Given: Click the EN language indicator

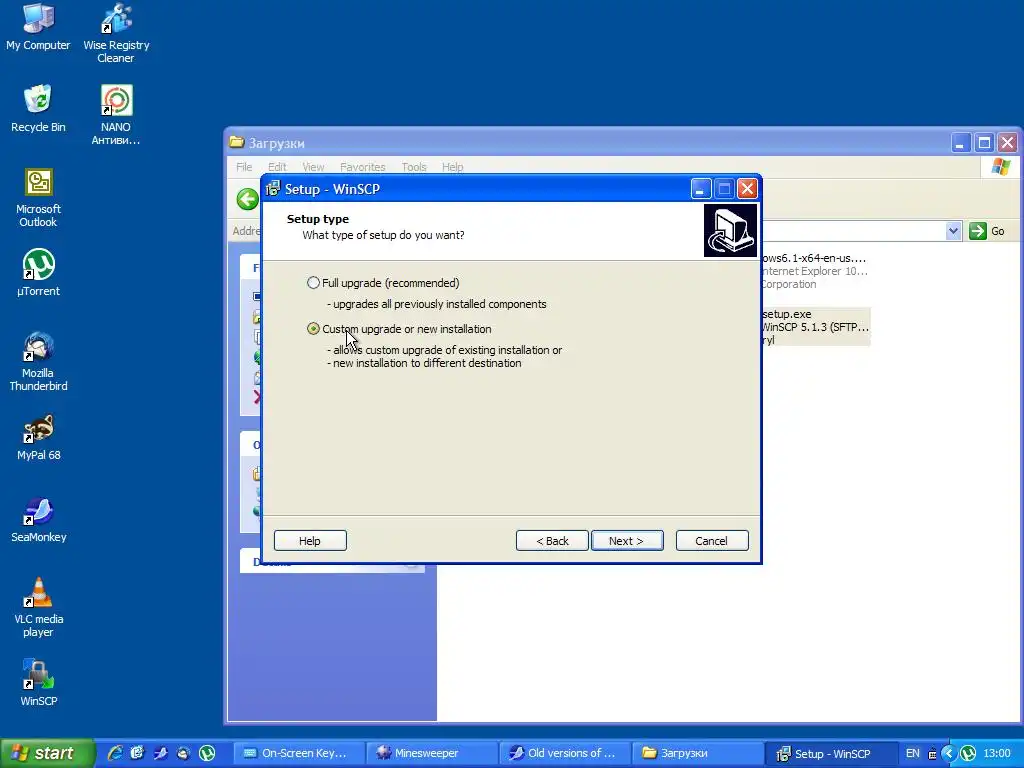Looking at the screenshot, I should (x=912, y=753).
